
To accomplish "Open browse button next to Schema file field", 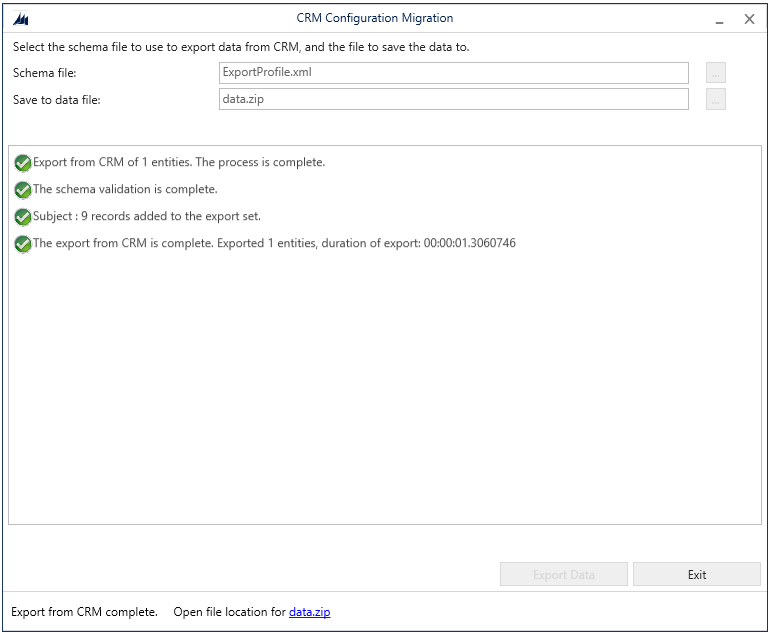I will click(715, 73).
